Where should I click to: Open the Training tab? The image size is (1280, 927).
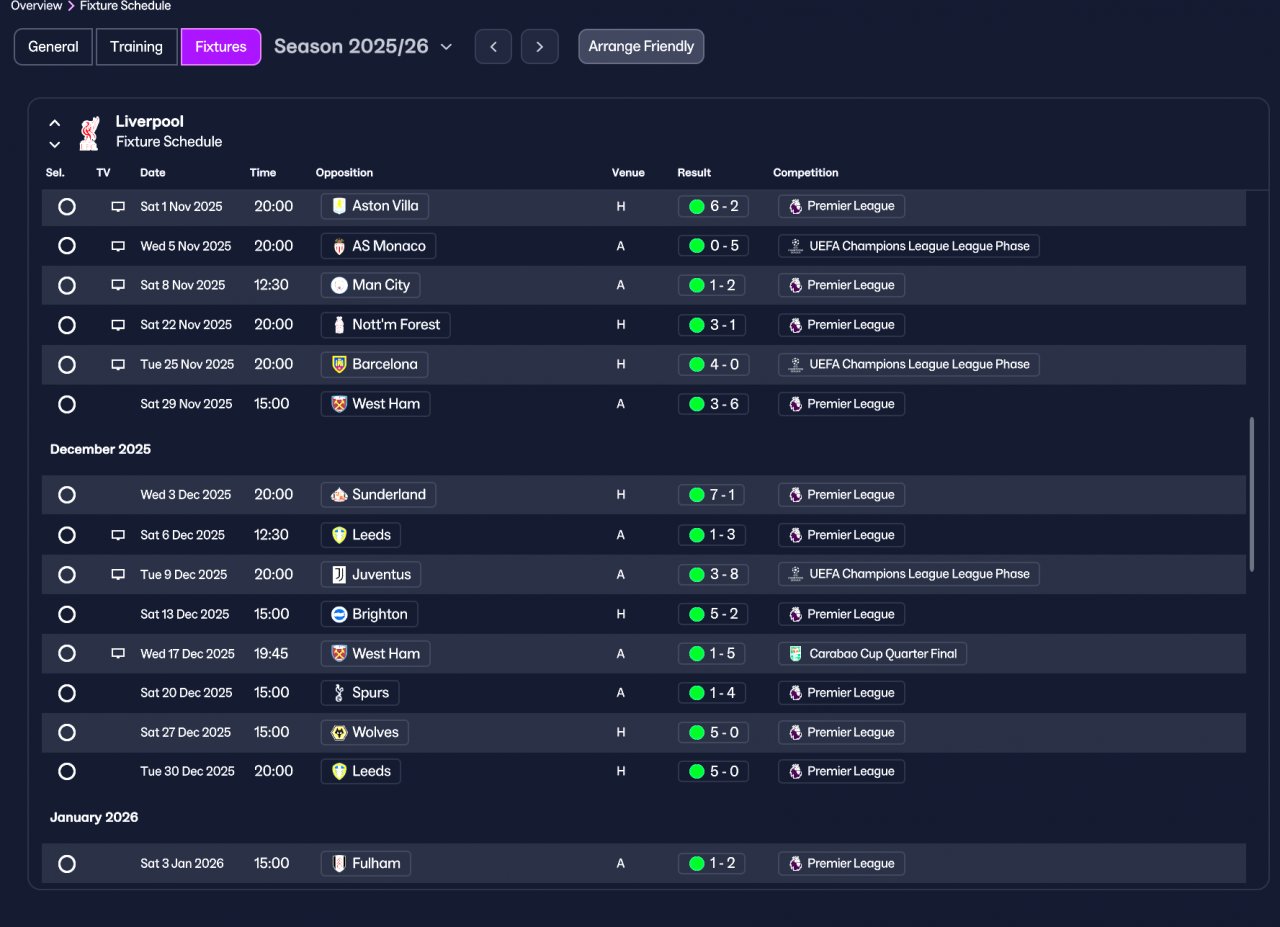(136, 47)
